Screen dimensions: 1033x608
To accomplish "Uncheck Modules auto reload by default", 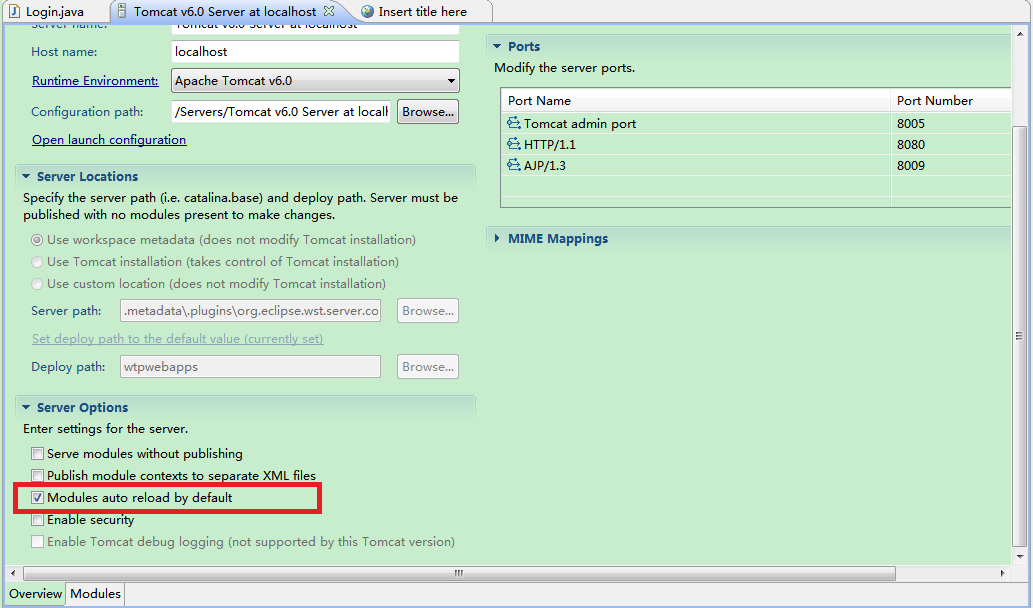I will coord(38,498).
